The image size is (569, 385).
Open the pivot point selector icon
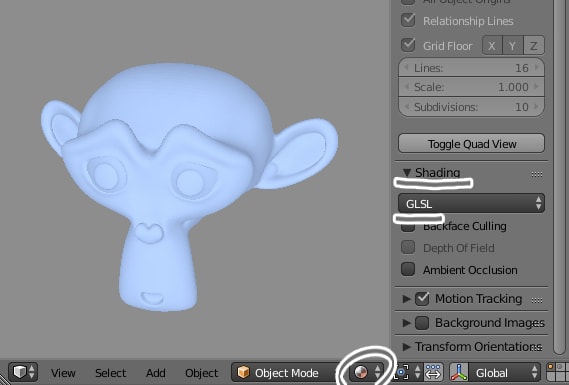point(407,372)
